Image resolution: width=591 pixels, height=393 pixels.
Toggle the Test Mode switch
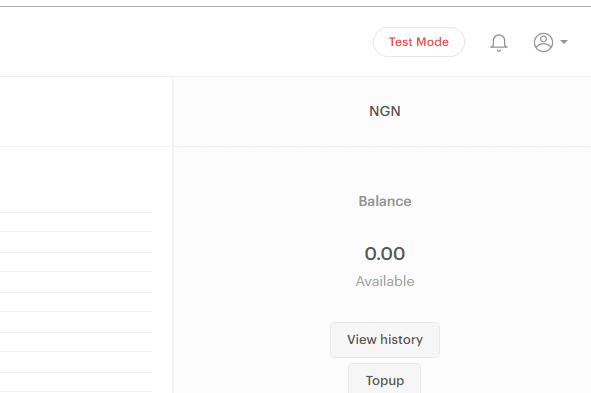[419, 42]
